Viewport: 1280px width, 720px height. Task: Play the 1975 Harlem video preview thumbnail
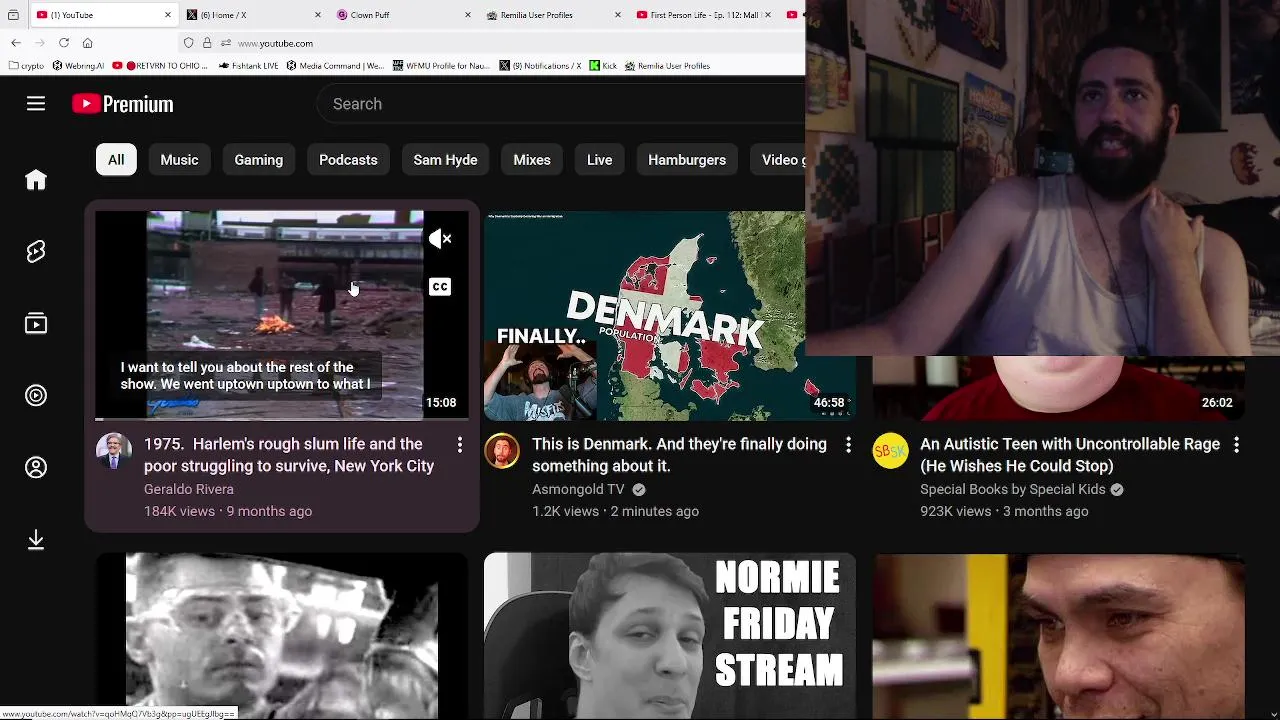pos(282,315)
